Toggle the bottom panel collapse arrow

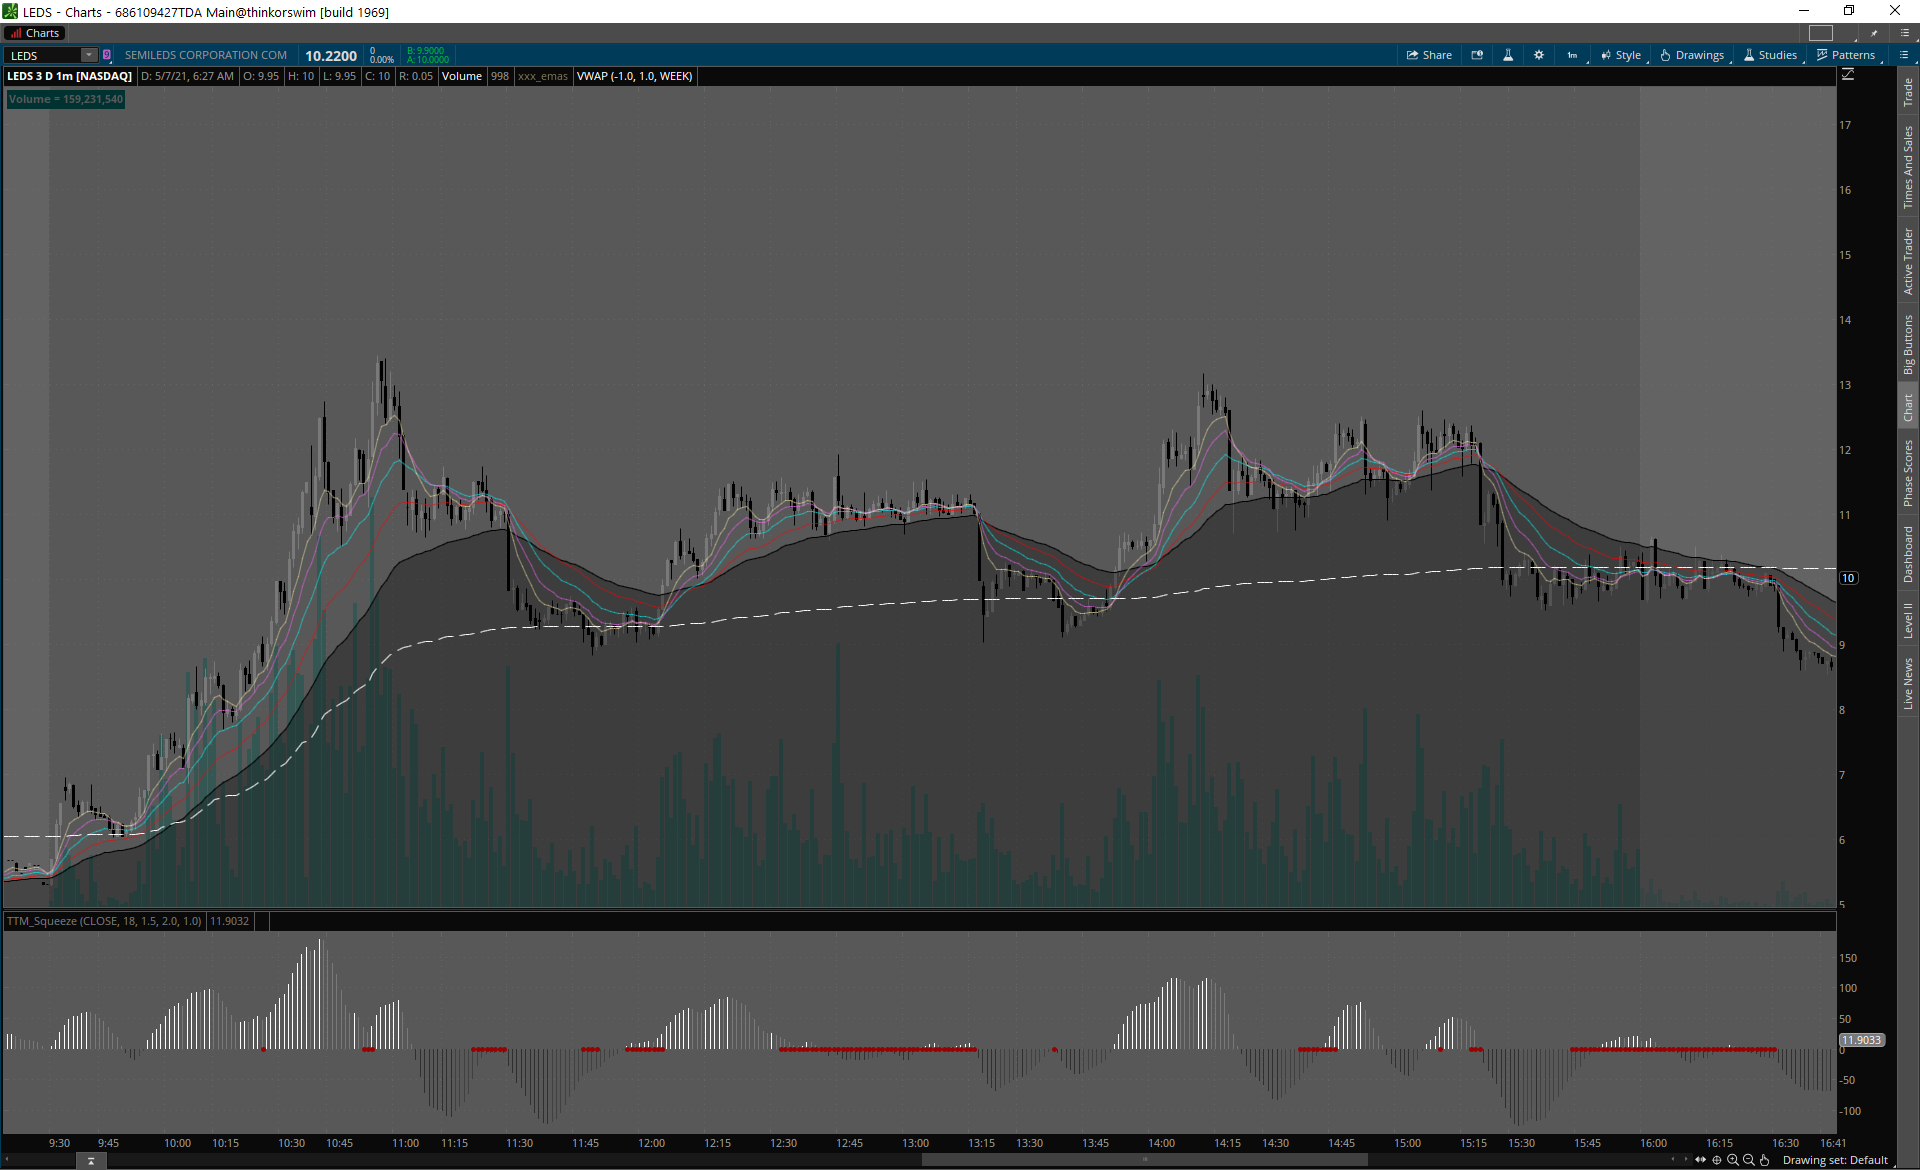click(x=91, y=1161)
